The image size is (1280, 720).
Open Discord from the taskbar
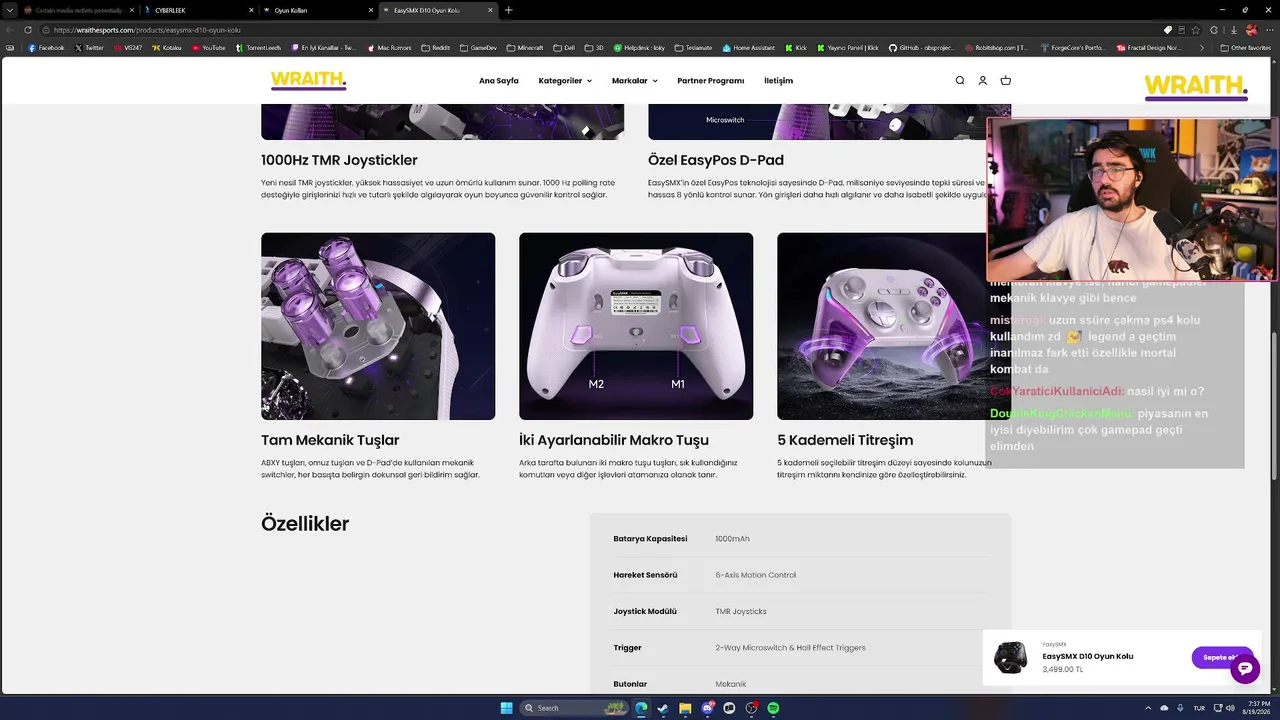pyautogui.click(x=707, y=708)
